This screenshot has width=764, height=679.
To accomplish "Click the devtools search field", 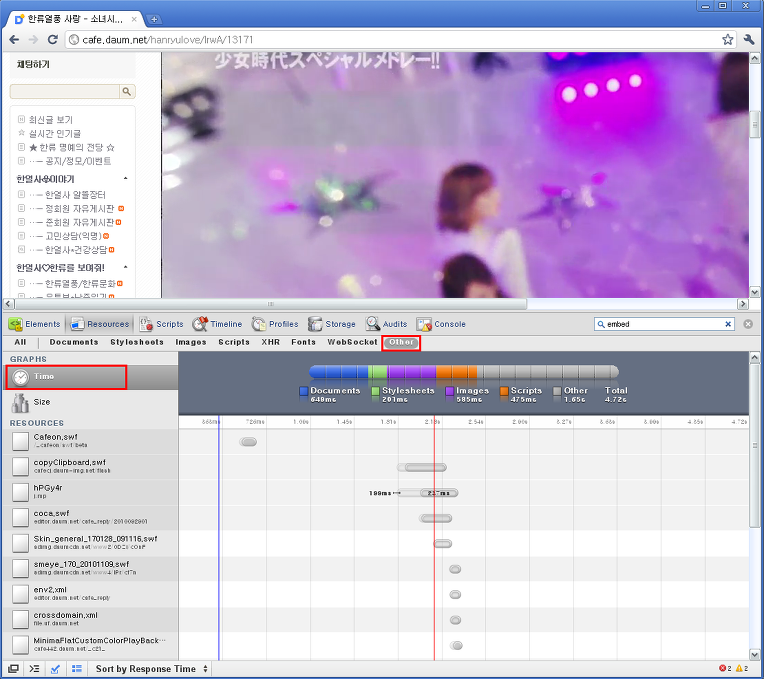I will tap(665, 324).
